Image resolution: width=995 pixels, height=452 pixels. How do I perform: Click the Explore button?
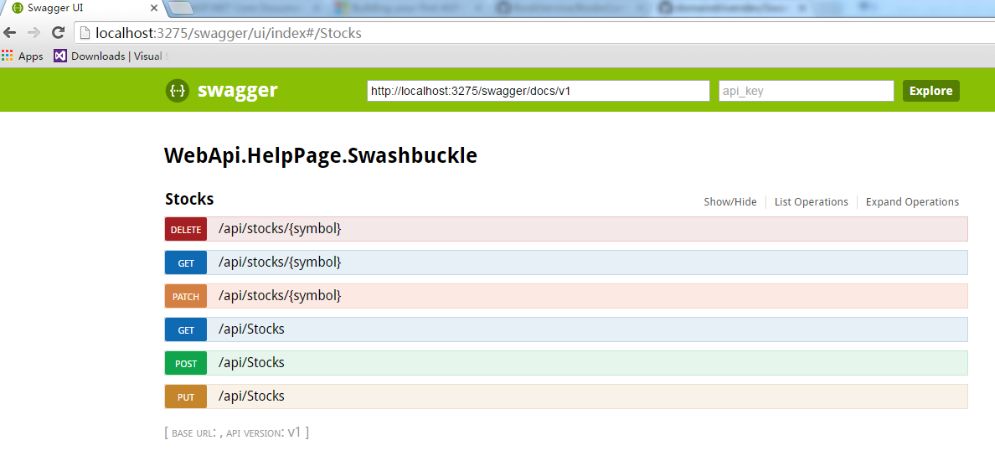coord(931,91)
